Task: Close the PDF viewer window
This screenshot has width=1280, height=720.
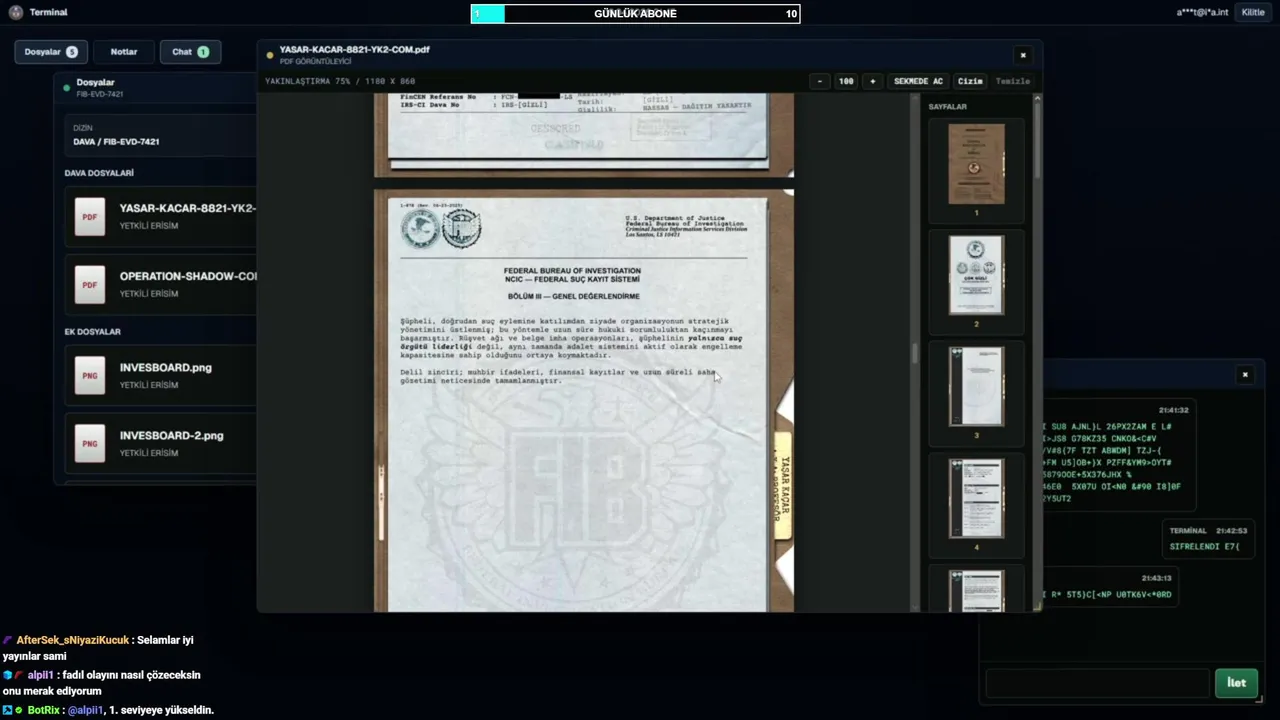Action: [1022, 55]
